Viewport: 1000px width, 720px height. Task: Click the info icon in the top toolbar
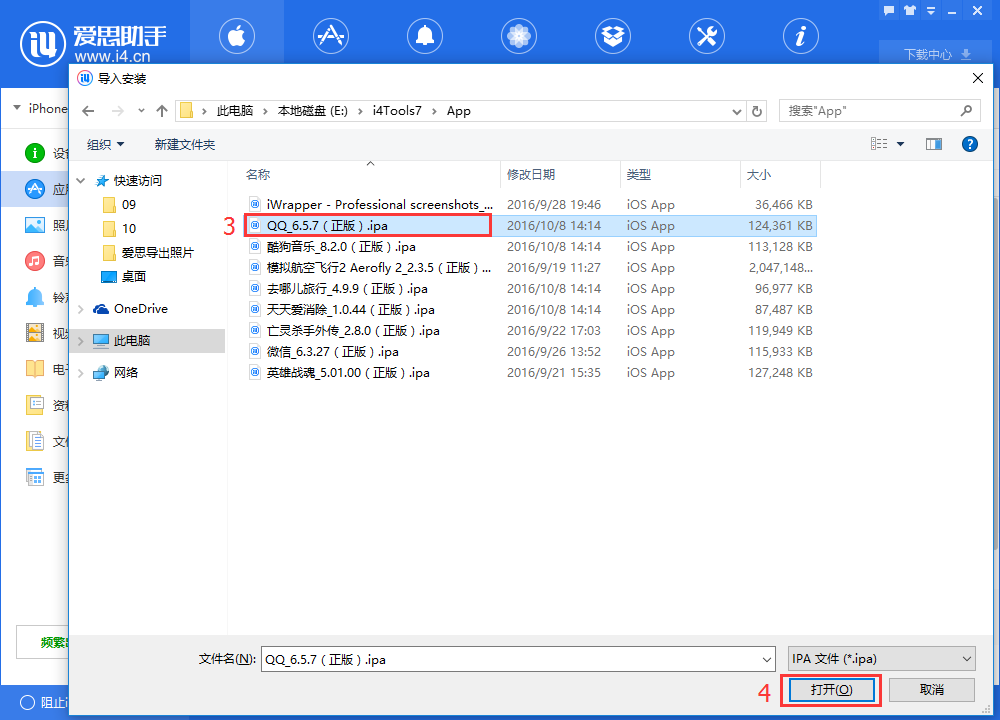pos(800,36)
